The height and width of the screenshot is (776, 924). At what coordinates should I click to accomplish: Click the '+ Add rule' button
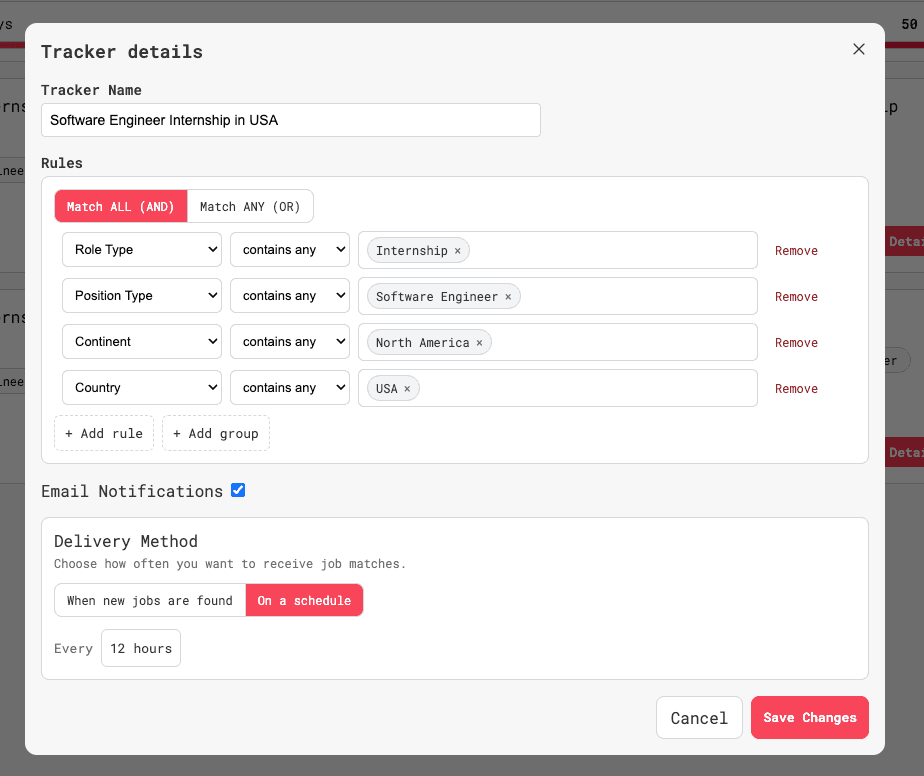coord(104,433)
